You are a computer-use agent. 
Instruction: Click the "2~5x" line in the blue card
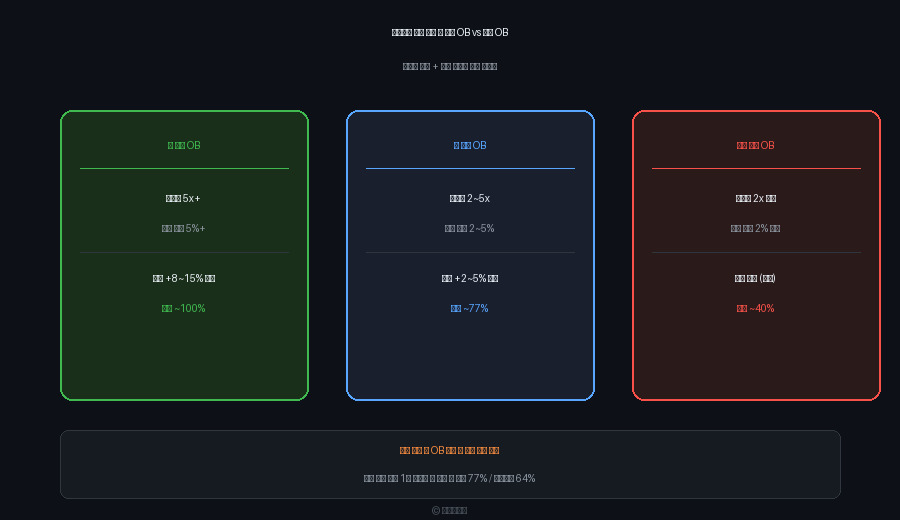(x=470, y=199)
